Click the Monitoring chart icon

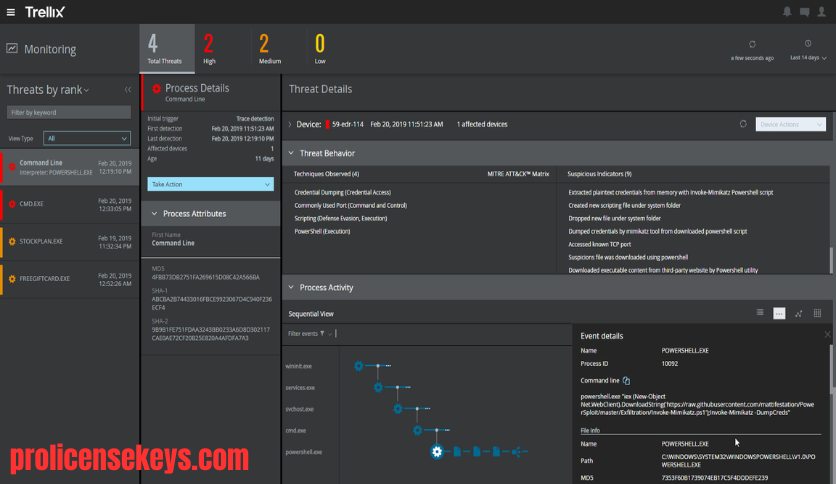tap(12, 49)
